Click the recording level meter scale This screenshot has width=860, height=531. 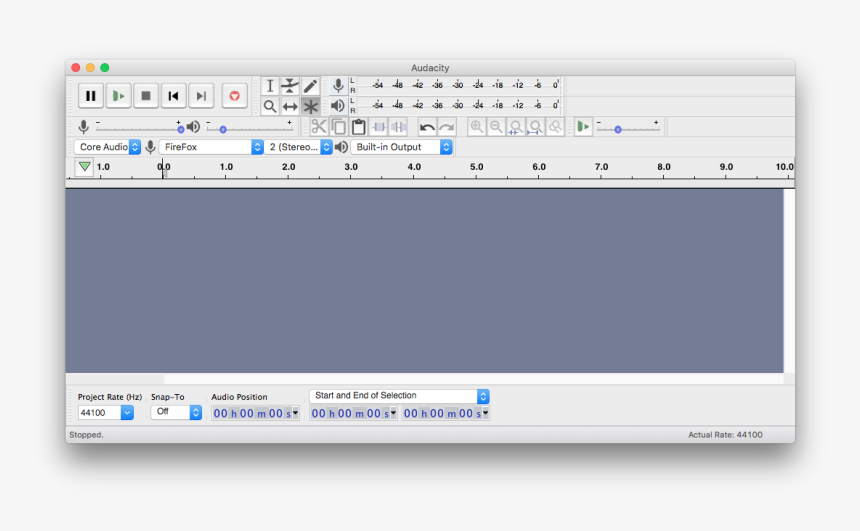pos(459,86)
